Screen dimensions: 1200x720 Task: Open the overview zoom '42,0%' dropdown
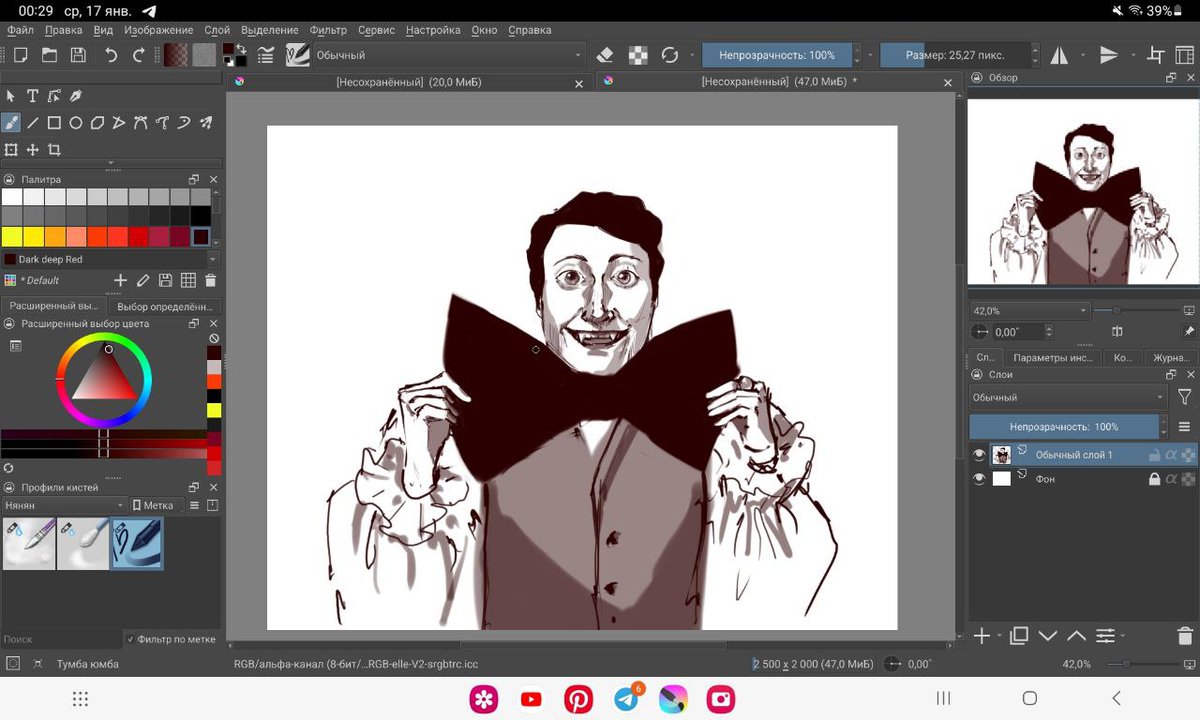[x=1029, y=311]
